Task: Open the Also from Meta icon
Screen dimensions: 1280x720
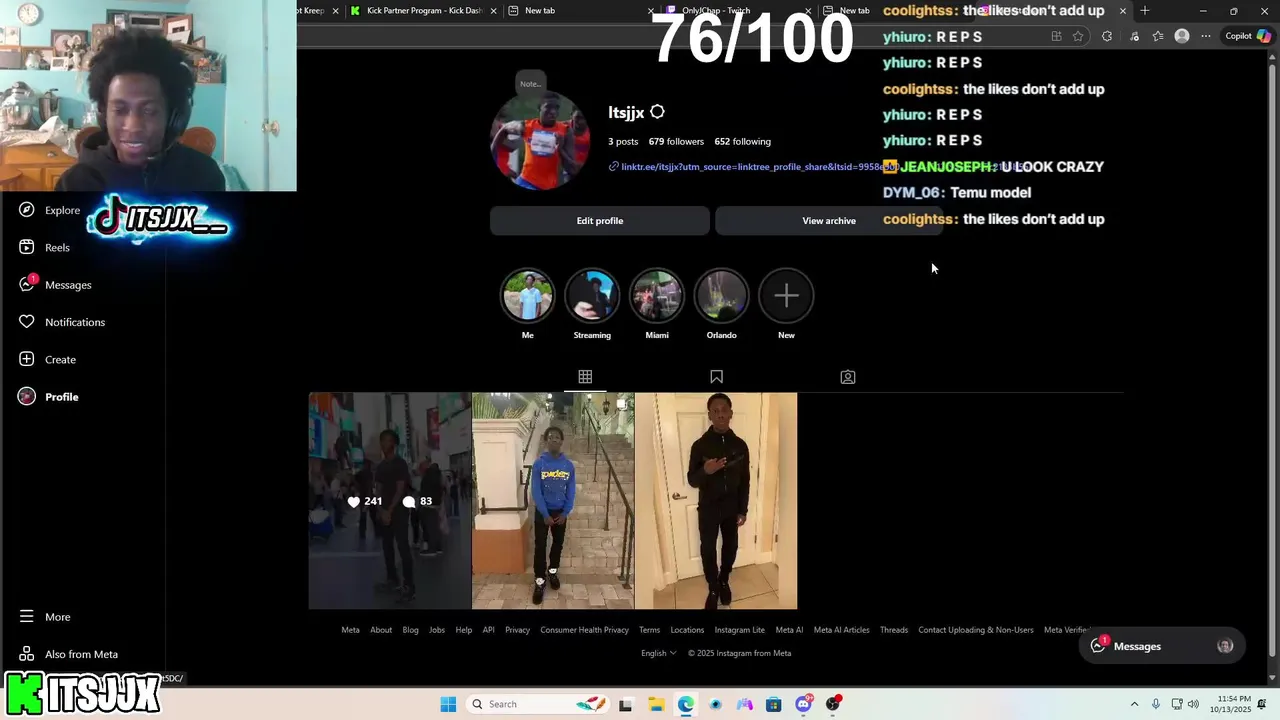Action: click(27, 654)
